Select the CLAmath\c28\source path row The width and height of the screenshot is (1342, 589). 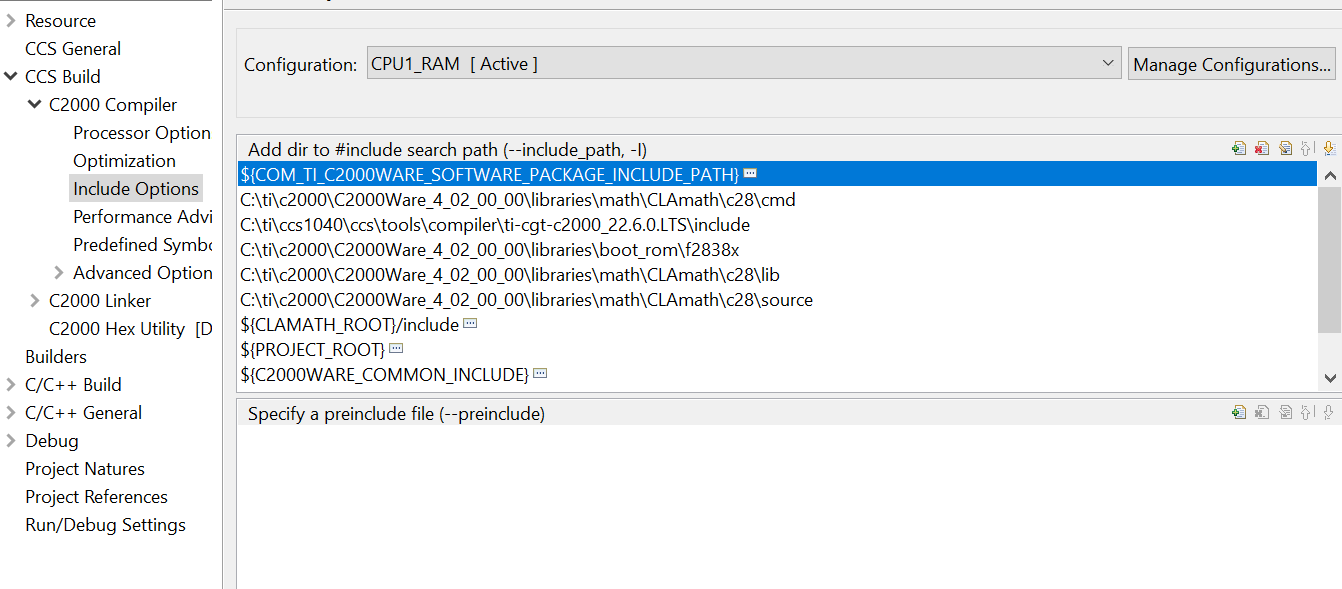pyautogui.click(x=778, y=299)
